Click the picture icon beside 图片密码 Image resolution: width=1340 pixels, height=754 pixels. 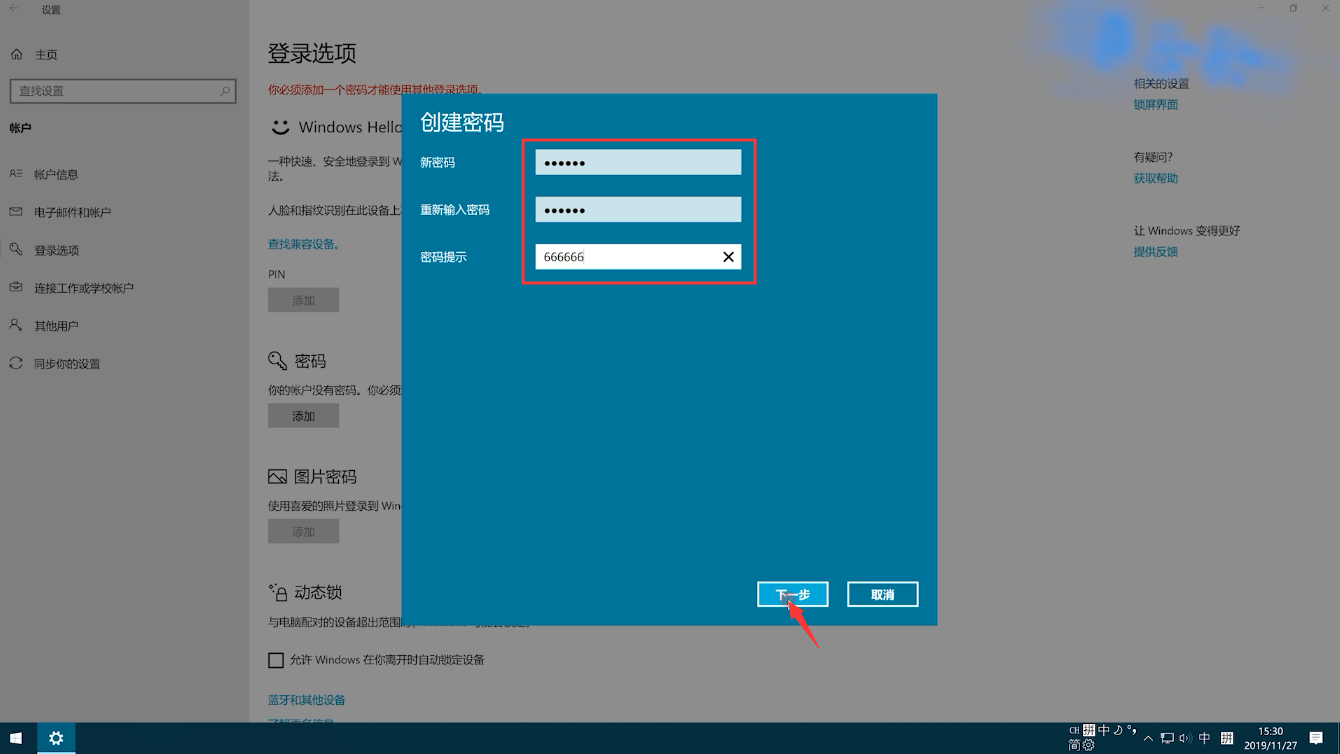click(x=277, y=477)
